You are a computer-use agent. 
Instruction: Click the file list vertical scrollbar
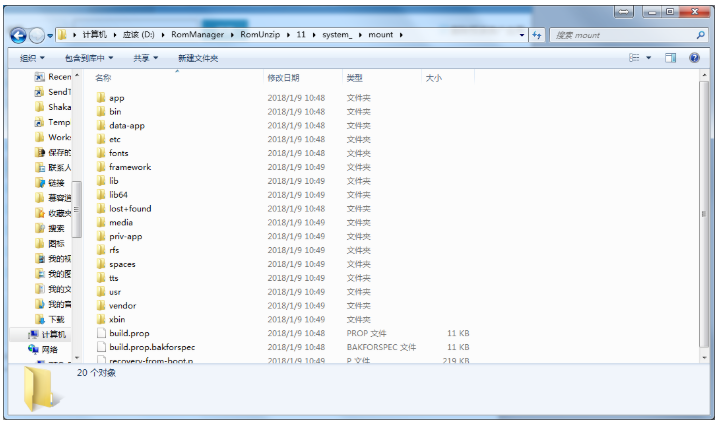tap(704, 214)
